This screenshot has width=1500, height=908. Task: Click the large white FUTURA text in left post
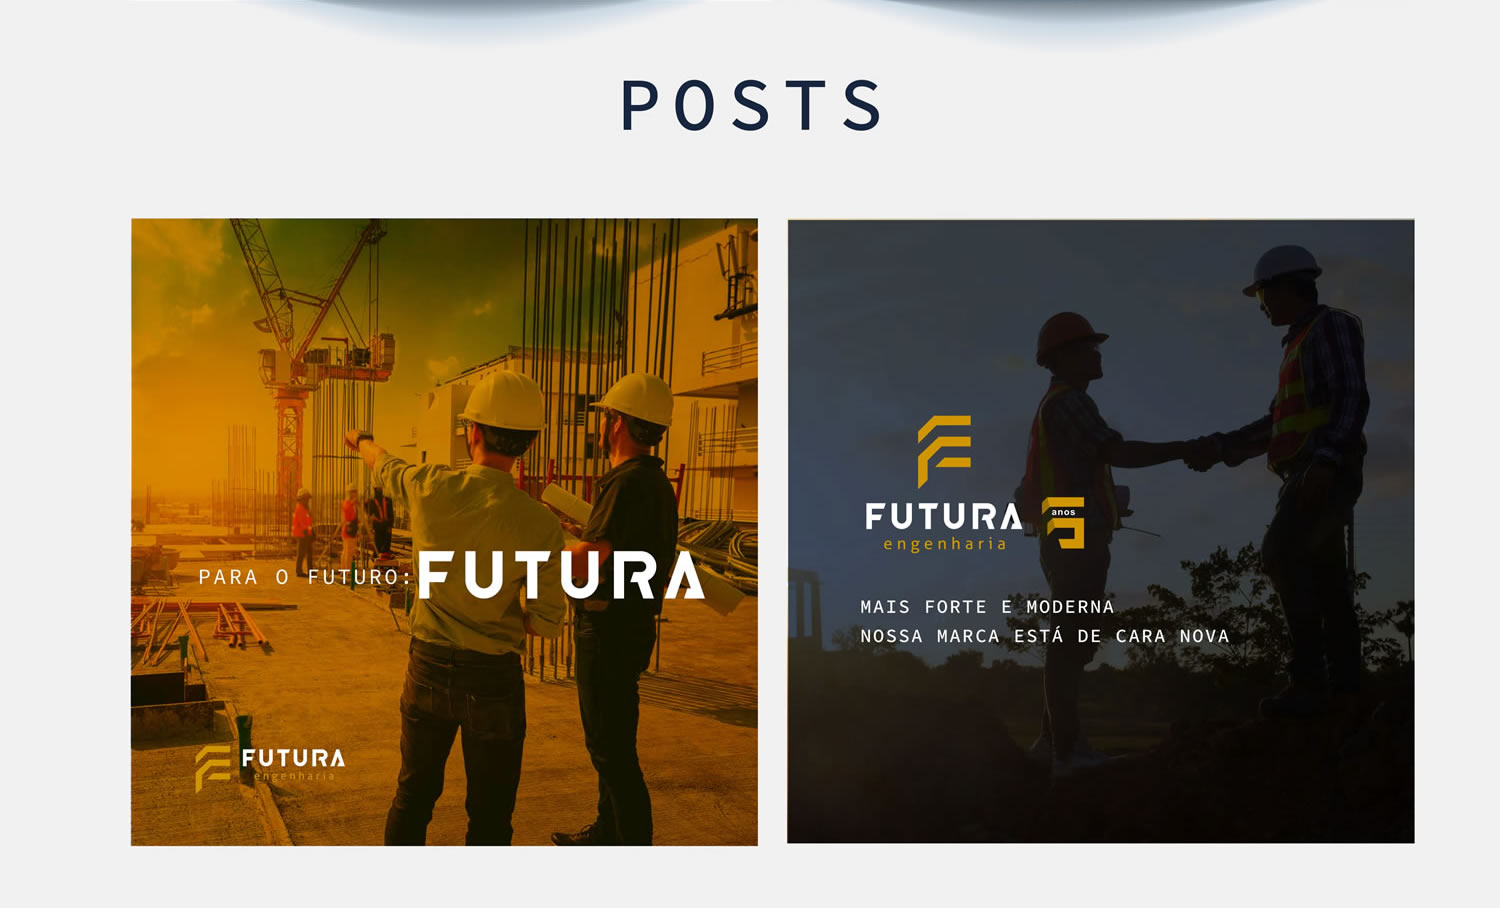tap(561, 575)
